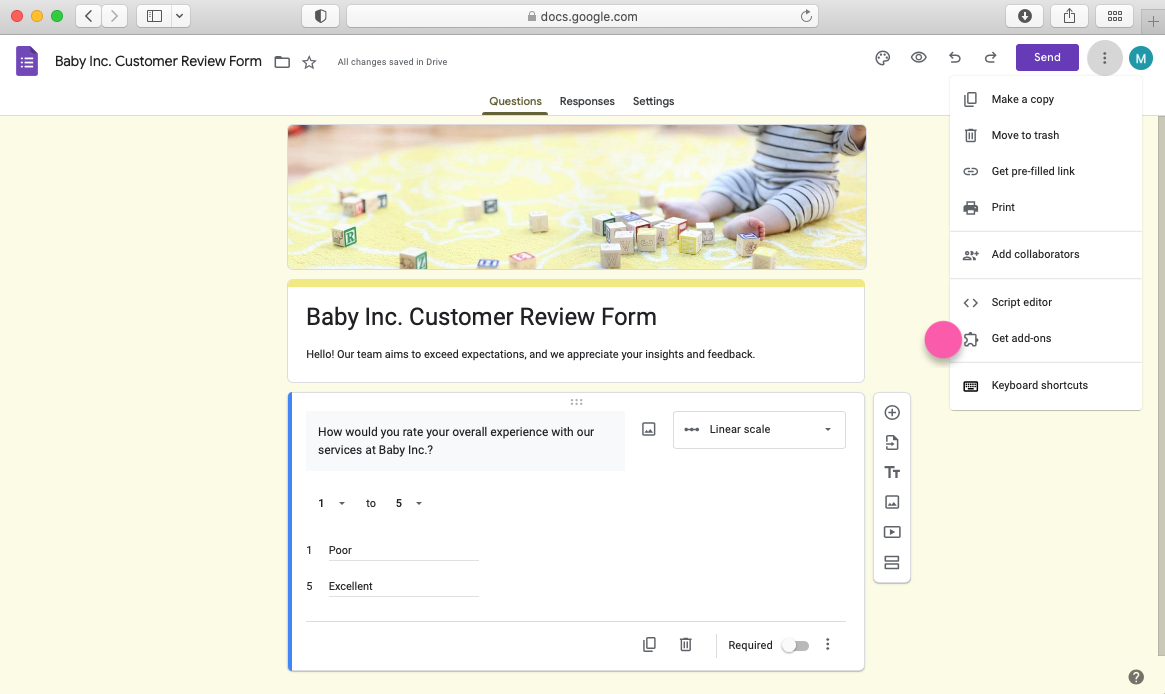Click the undo arrow icon
Screen dimensions: 1165x694
point(954,58)
